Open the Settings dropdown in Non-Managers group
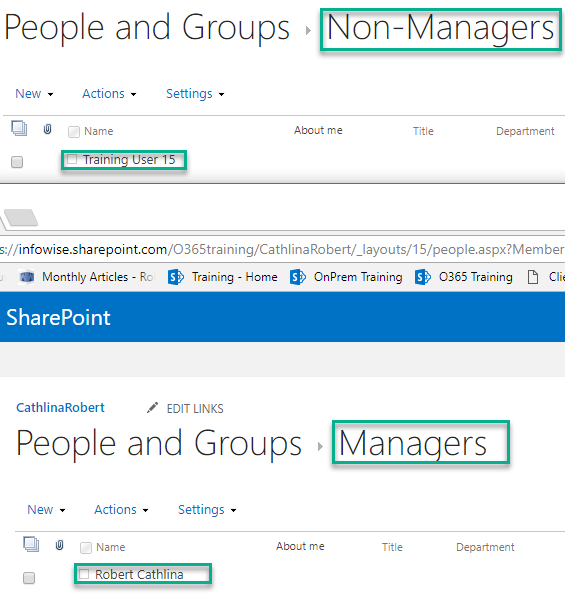 [x=195, y=93]
